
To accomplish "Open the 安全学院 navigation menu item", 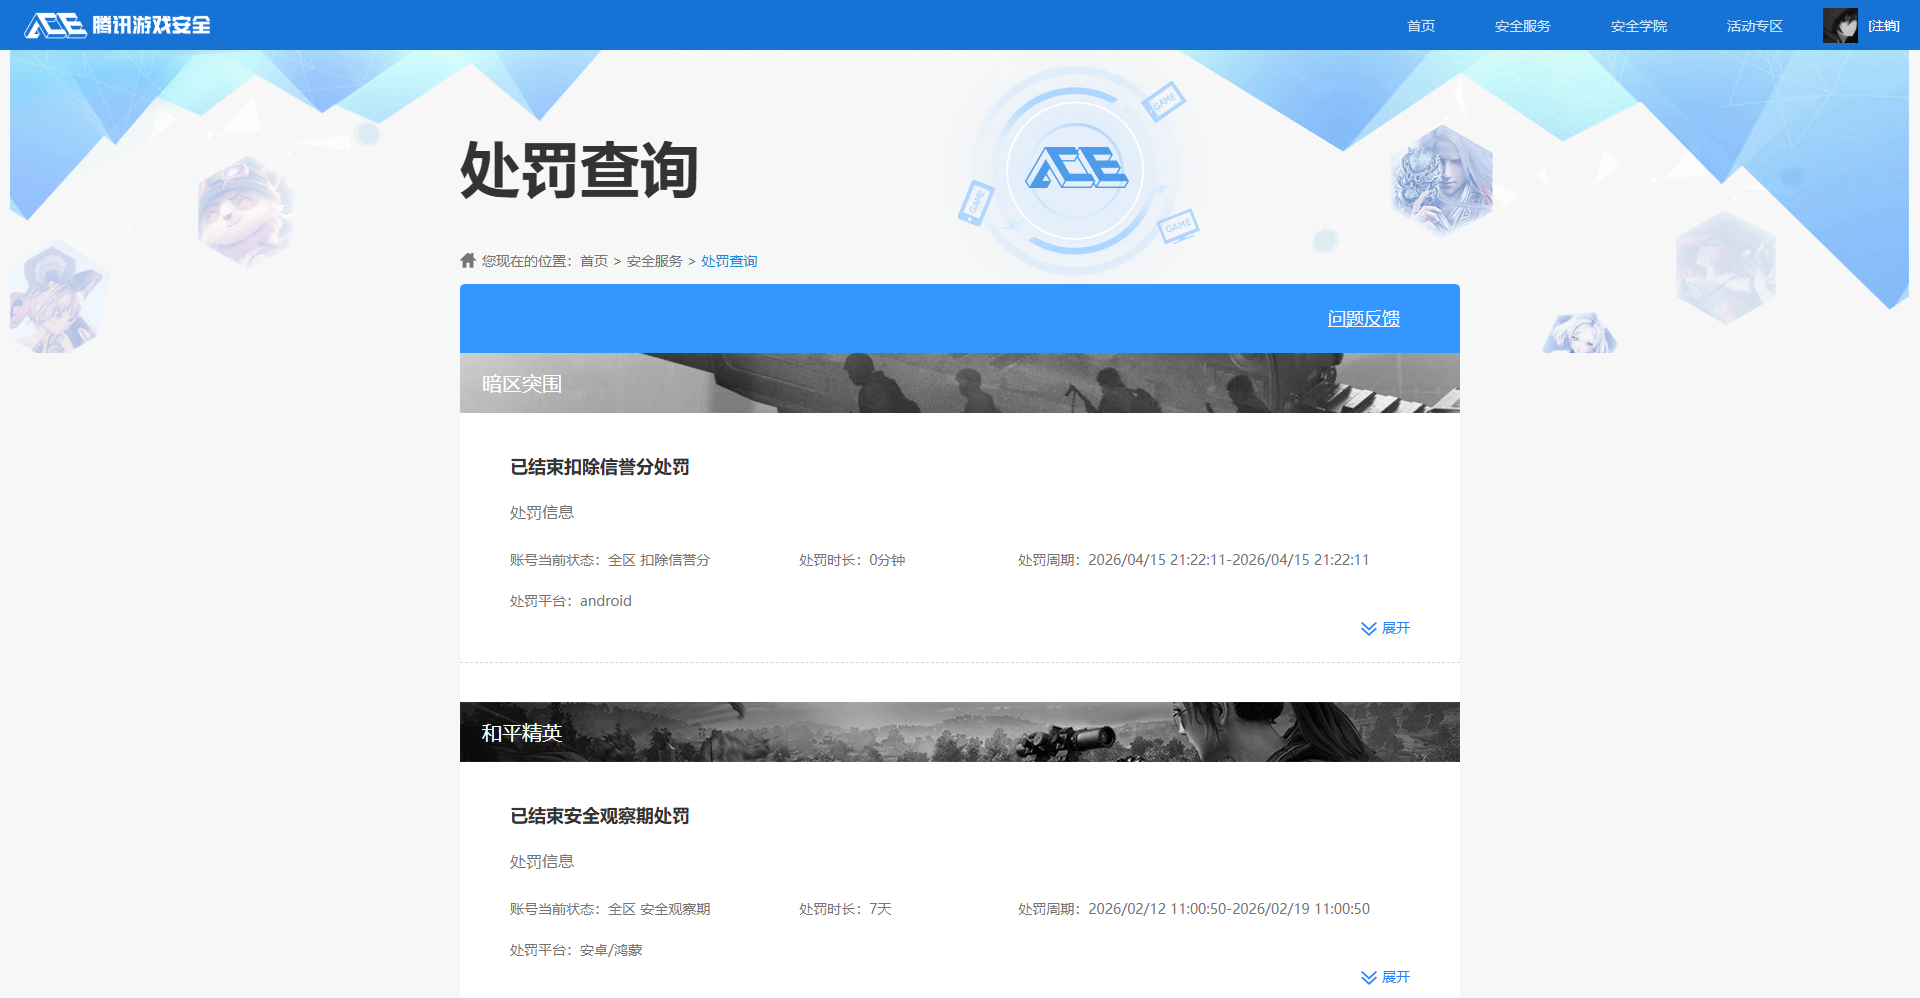I will (x=1638, y=26).
